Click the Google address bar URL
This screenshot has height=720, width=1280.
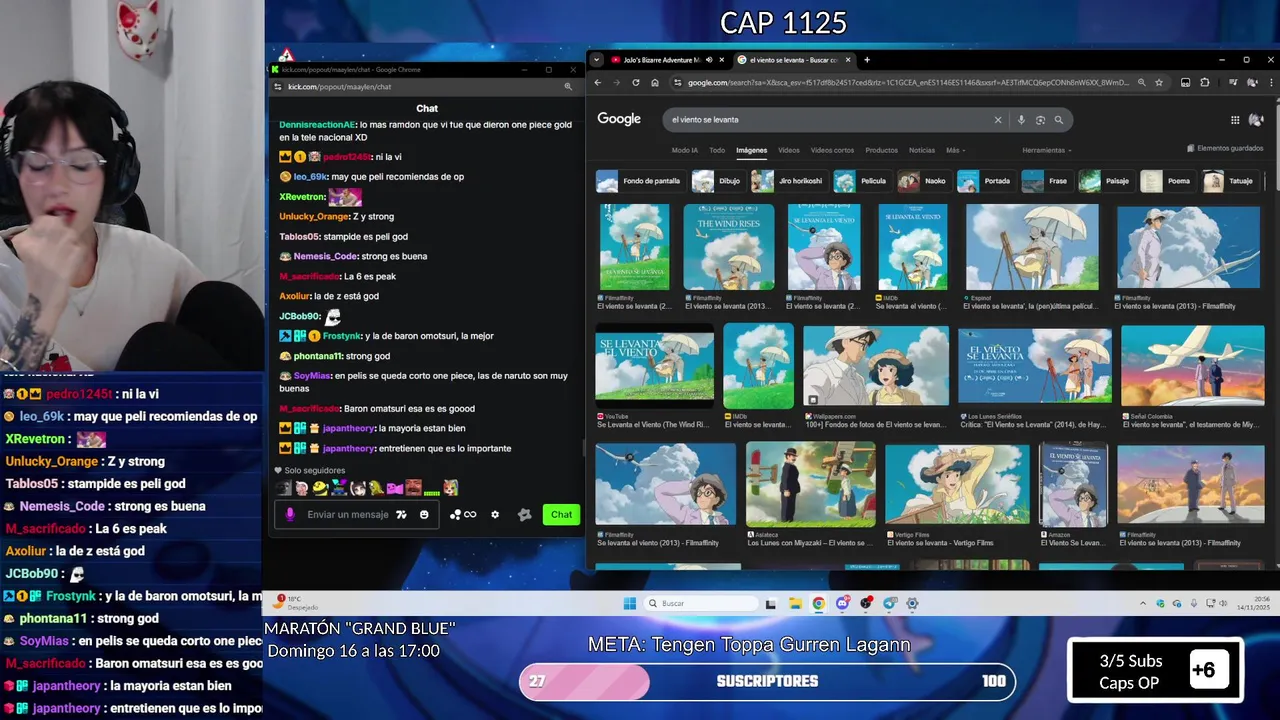(x=908, y=83)
